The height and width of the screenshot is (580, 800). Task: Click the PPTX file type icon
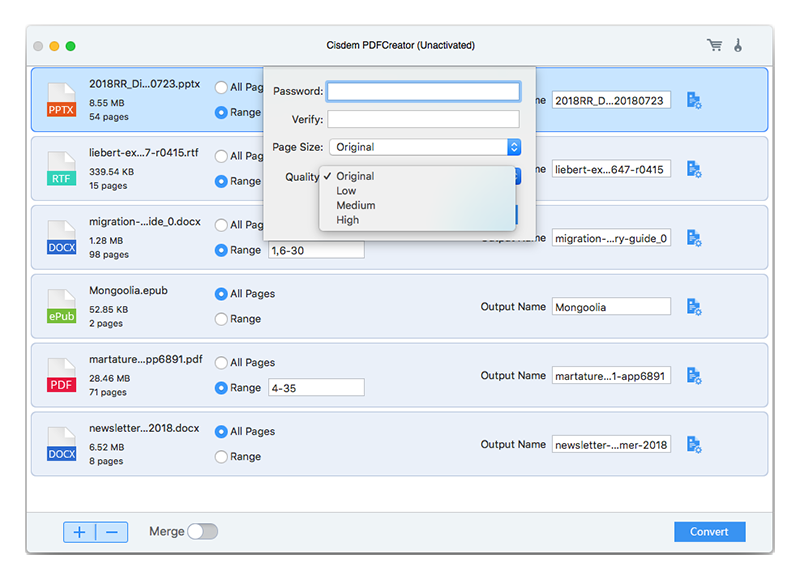pyautogui.click(x=61, y=100)
